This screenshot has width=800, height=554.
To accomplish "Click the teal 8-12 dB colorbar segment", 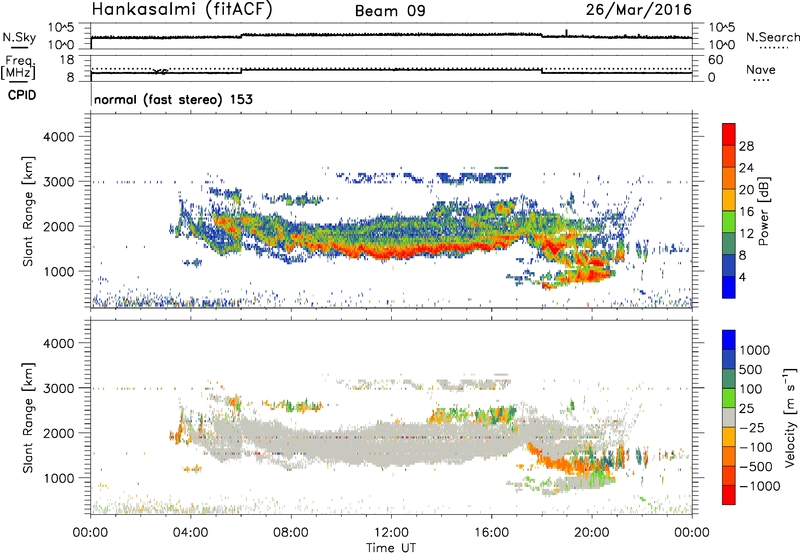I will click(x=729, y=243).
